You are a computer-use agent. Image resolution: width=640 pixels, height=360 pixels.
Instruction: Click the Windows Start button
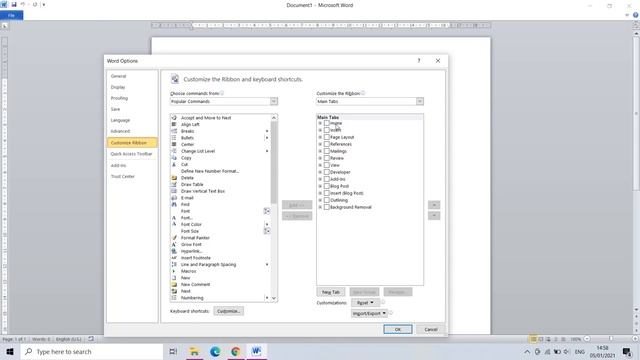pos(10,351)
